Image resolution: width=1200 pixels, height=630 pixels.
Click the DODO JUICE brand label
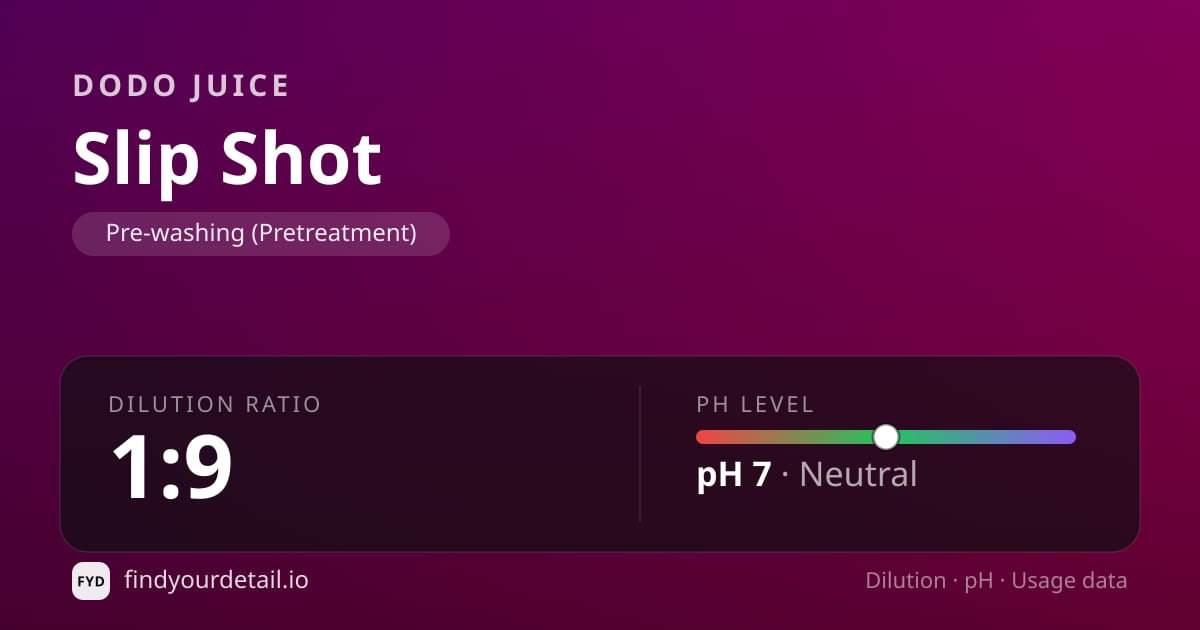pyautogui.click(x=181, y=86)
